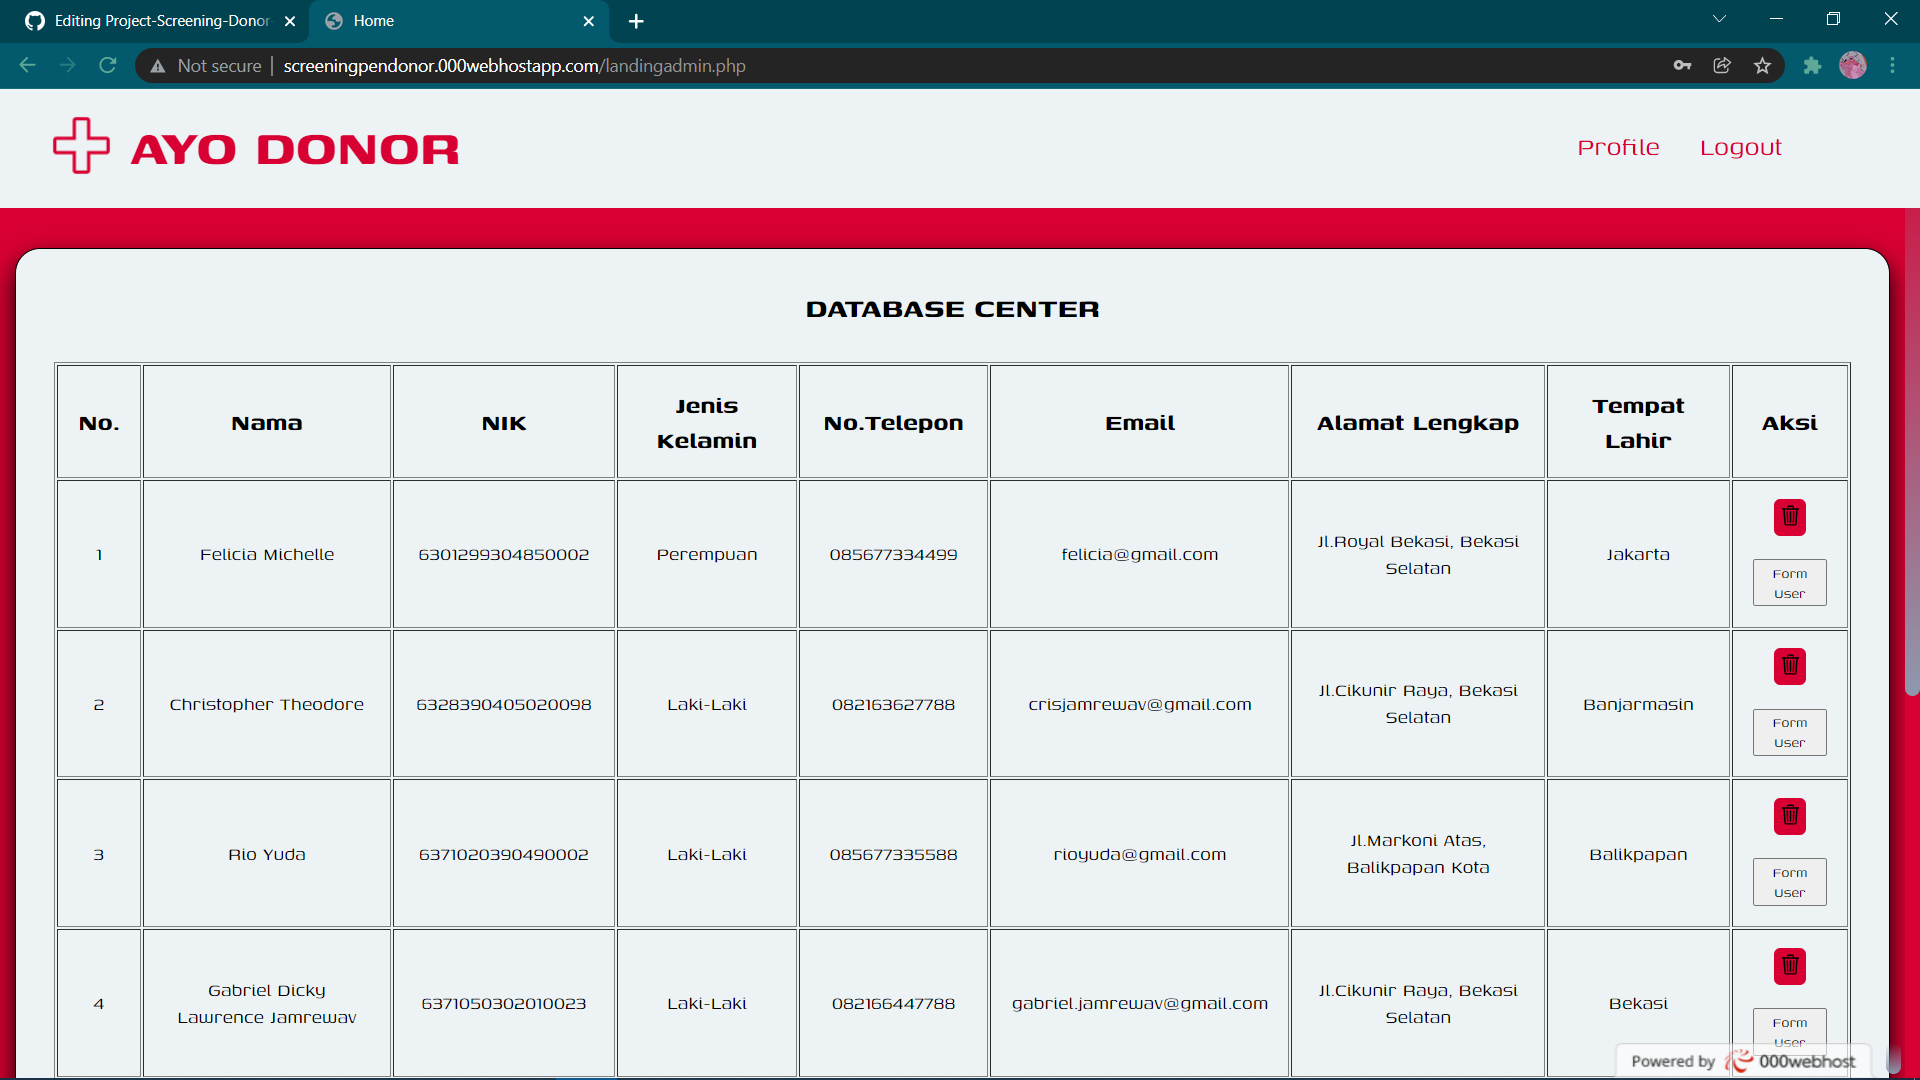Click phone number 085677334499
The image size is (1920, 1080).
click(x=893, y=554)
